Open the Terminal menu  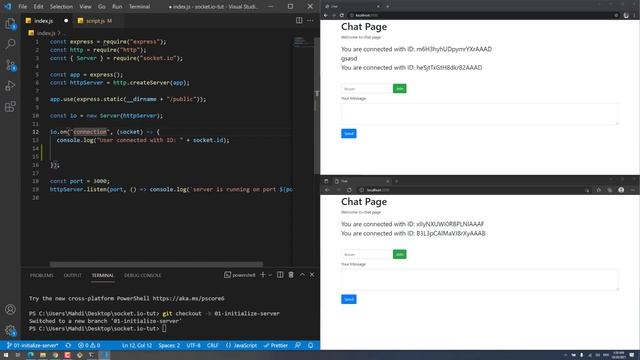pos(139,7)
